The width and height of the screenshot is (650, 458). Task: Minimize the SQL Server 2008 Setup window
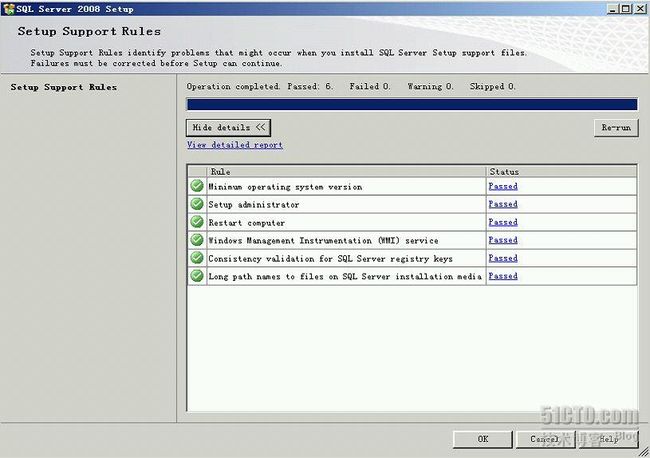click(x=613, y=9)
